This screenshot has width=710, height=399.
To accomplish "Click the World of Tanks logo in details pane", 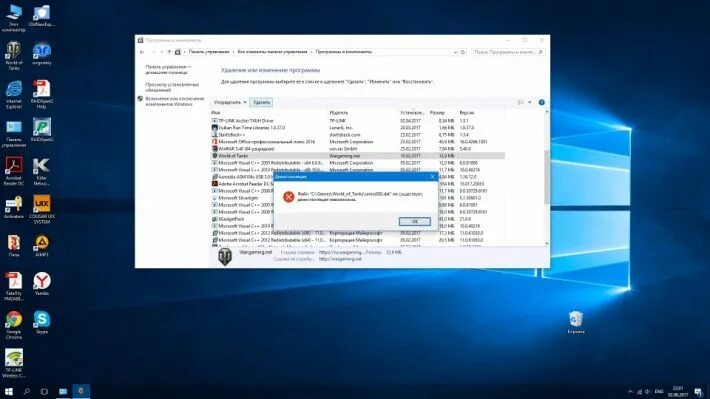I will point(225,256).
